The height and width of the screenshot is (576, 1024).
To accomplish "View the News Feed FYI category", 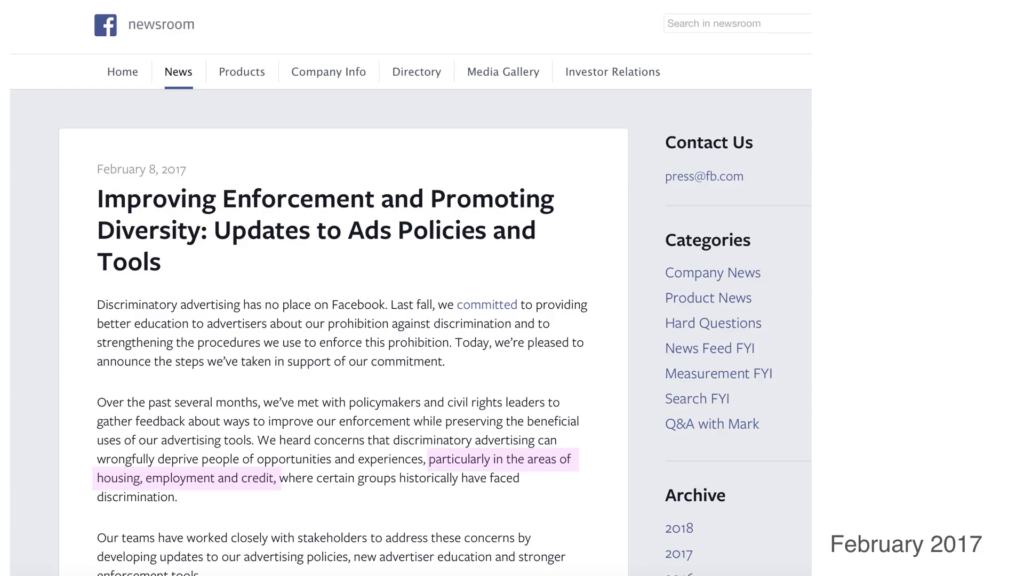I will tap(710, 348).
